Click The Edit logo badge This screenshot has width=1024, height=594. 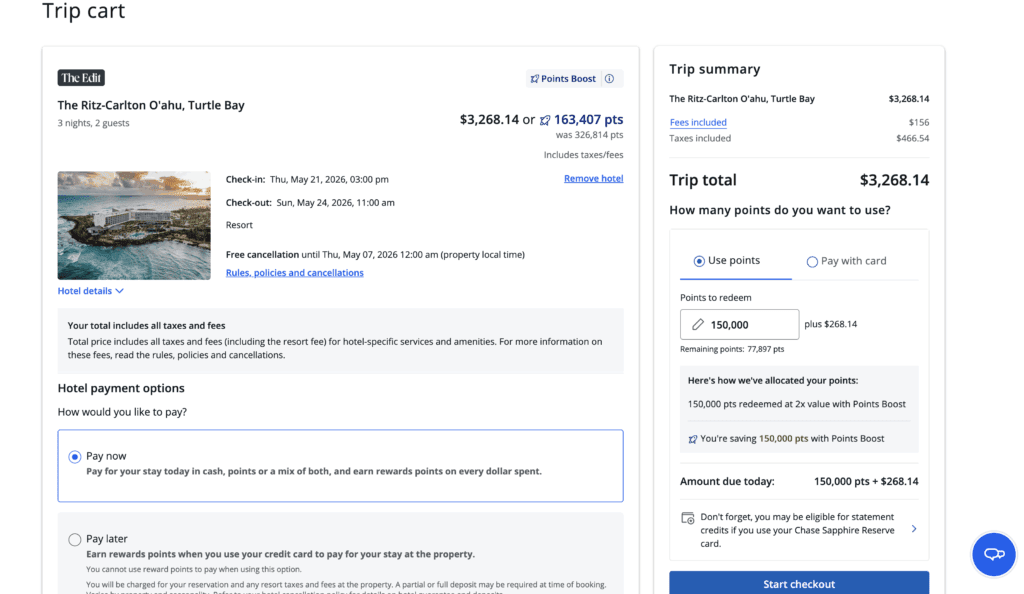(81, 78)
